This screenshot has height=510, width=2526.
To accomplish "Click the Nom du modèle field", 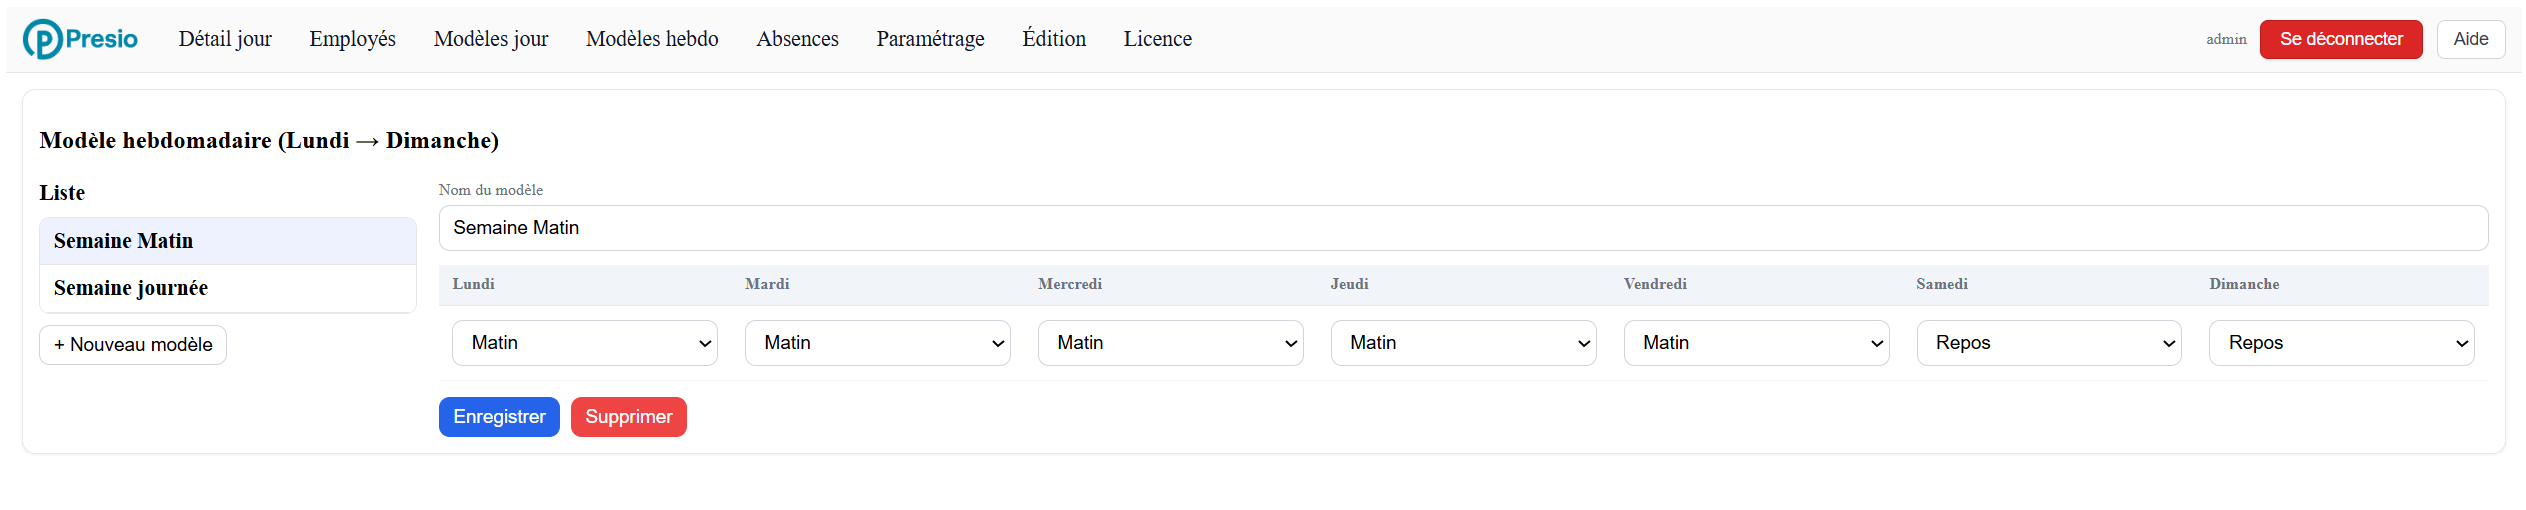I will [1463, 228].
